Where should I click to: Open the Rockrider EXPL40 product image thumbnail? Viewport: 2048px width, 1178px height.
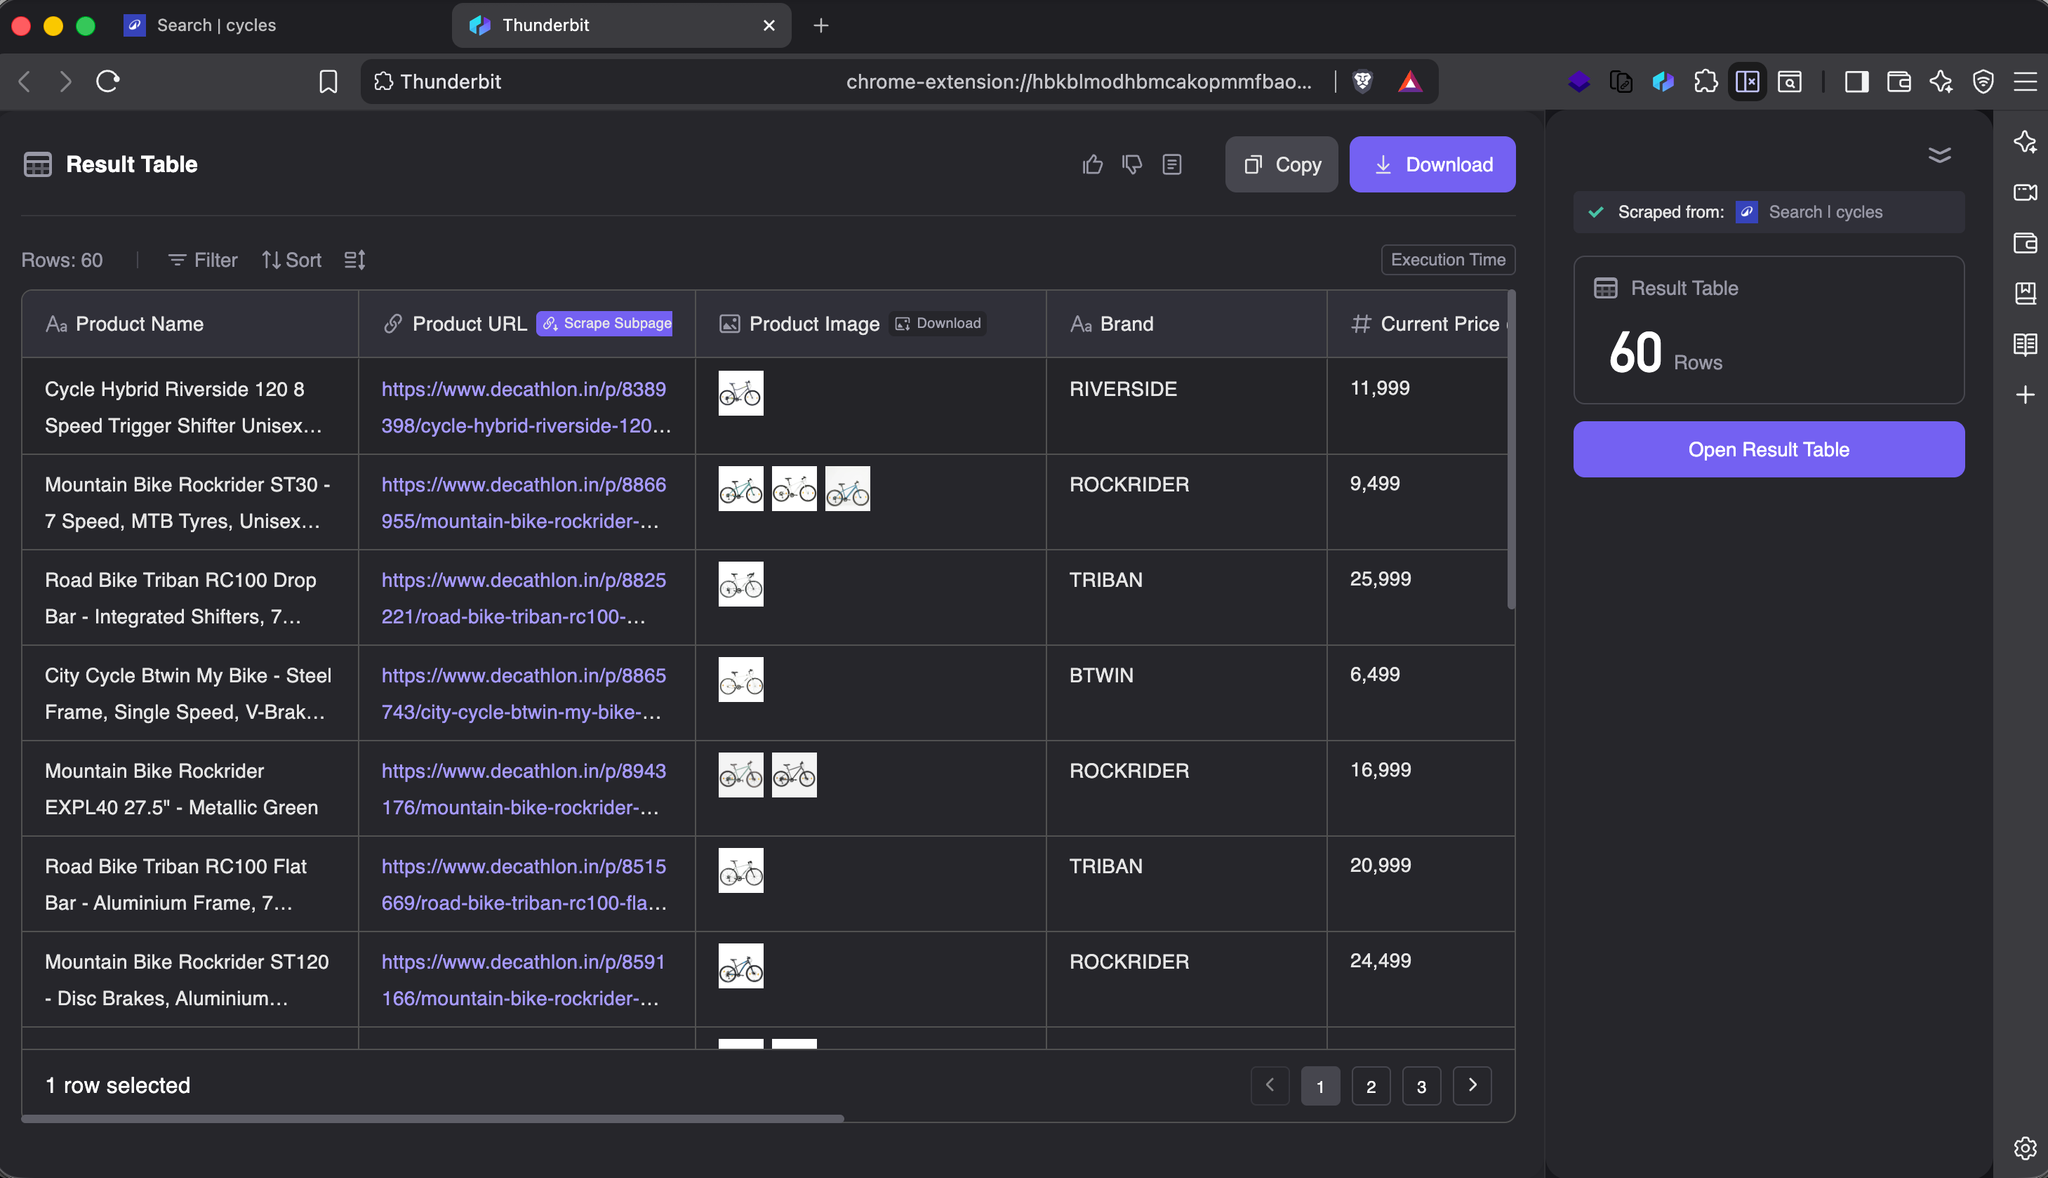point(740,774)
